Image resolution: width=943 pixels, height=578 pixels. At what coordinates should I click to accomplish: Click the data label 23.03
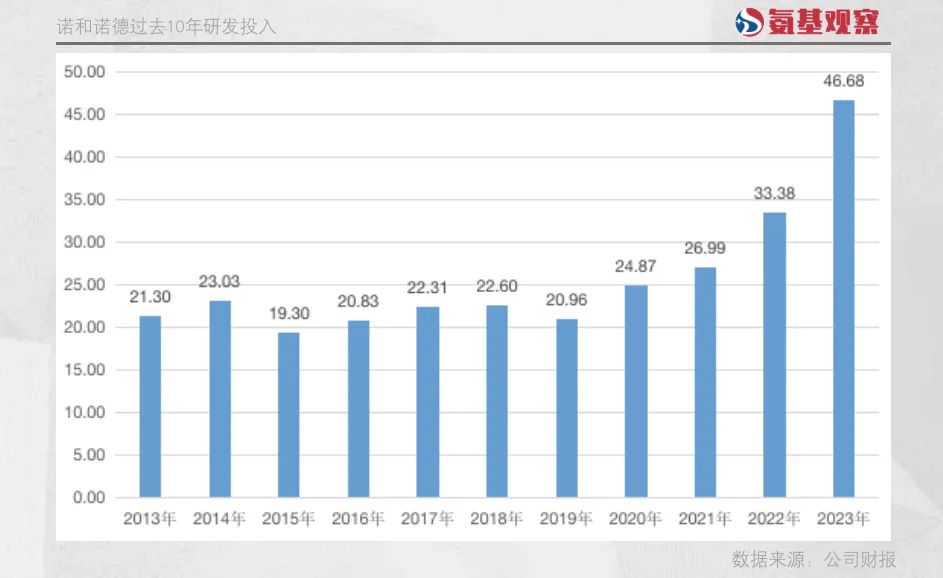[x=220, y=281]
